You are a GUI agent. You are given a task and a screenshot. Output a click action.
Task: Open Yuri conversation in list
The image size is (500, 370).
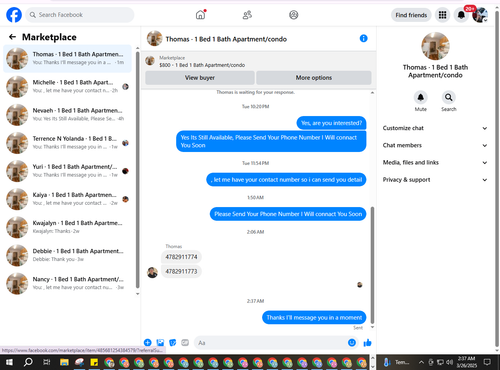67,171
